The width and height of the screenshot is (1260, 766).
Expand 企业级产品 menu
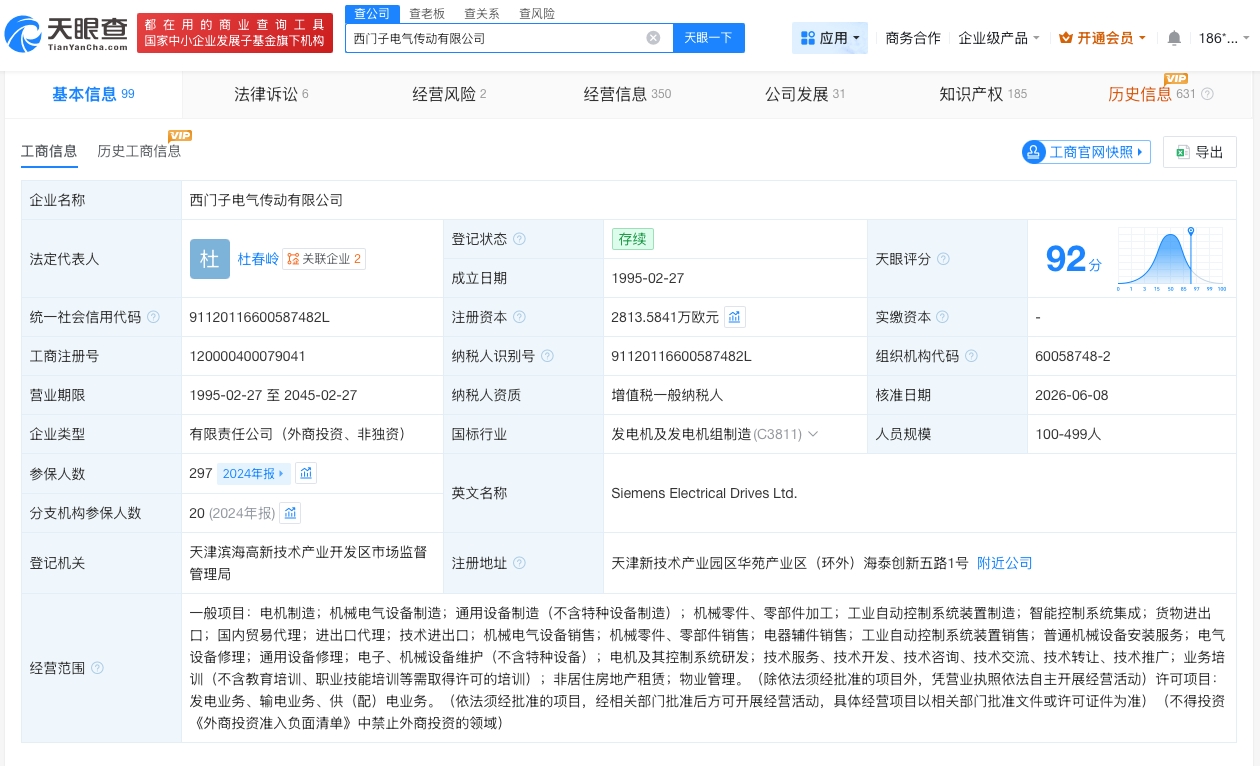pyautogui.click(x=999, y=38)
